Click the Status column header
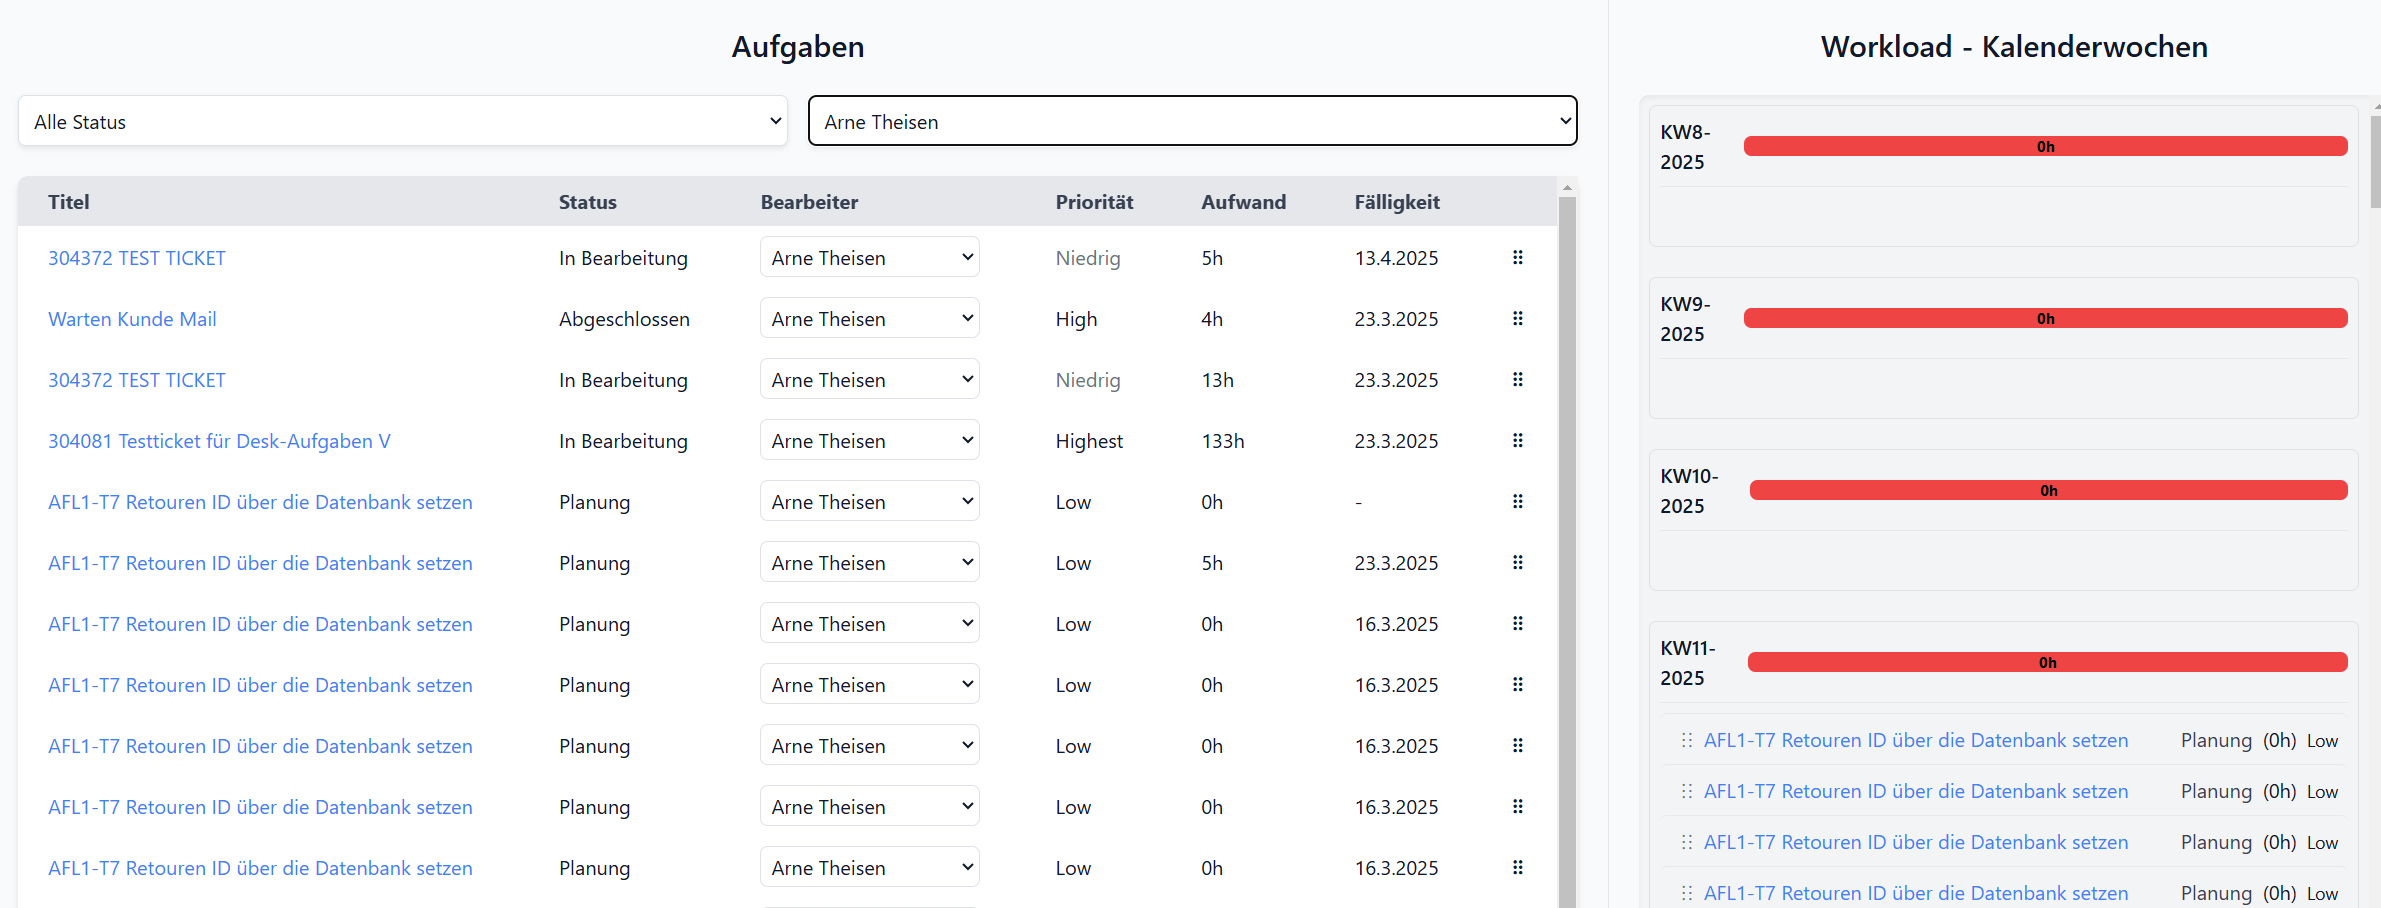The height and width of the screenshot is (908, 2381). pos(588,202)
